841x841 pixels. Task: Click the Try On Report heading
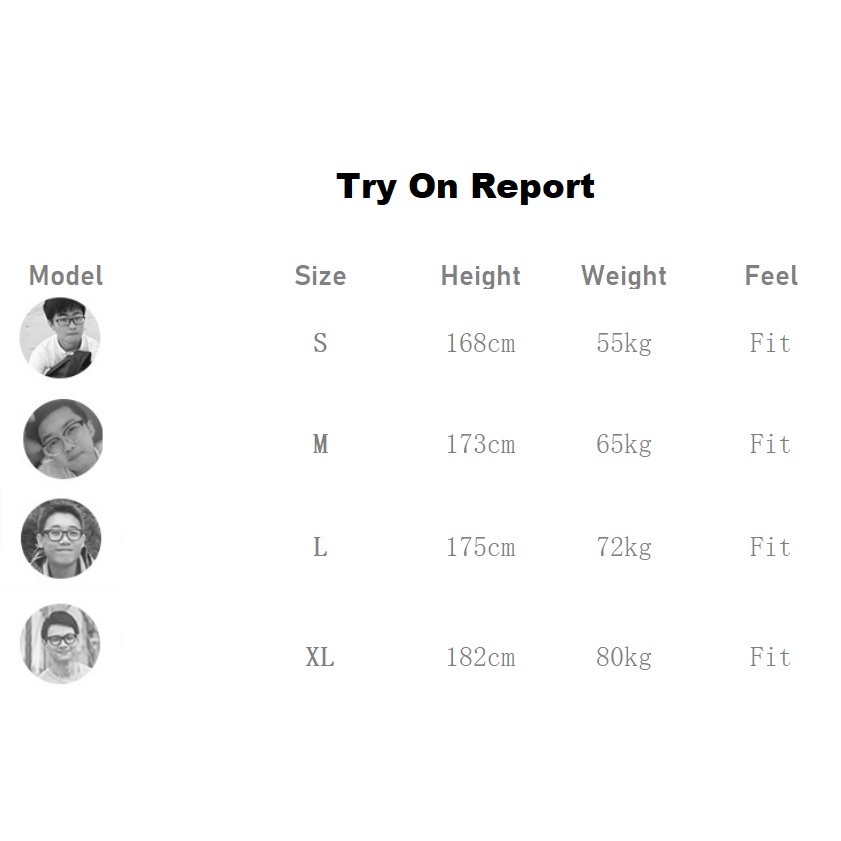[x=465, y=186]
